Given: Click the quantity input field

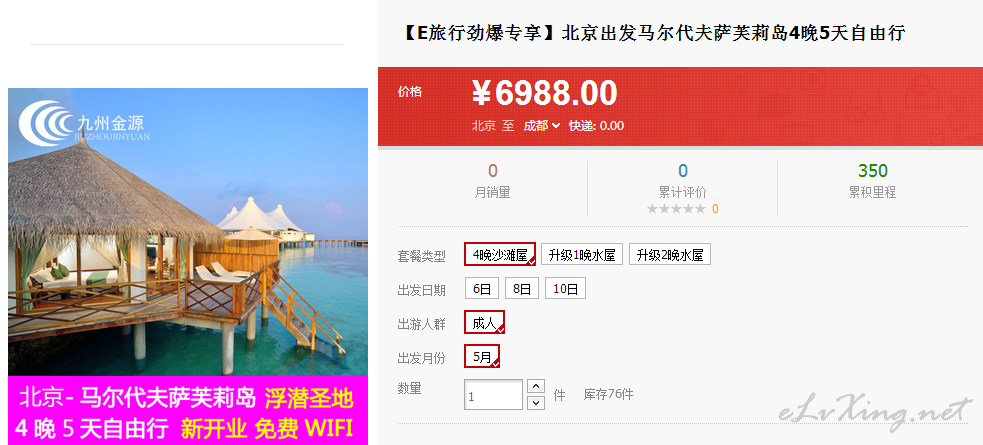Looking at the screenshot, I should point(493,395).
